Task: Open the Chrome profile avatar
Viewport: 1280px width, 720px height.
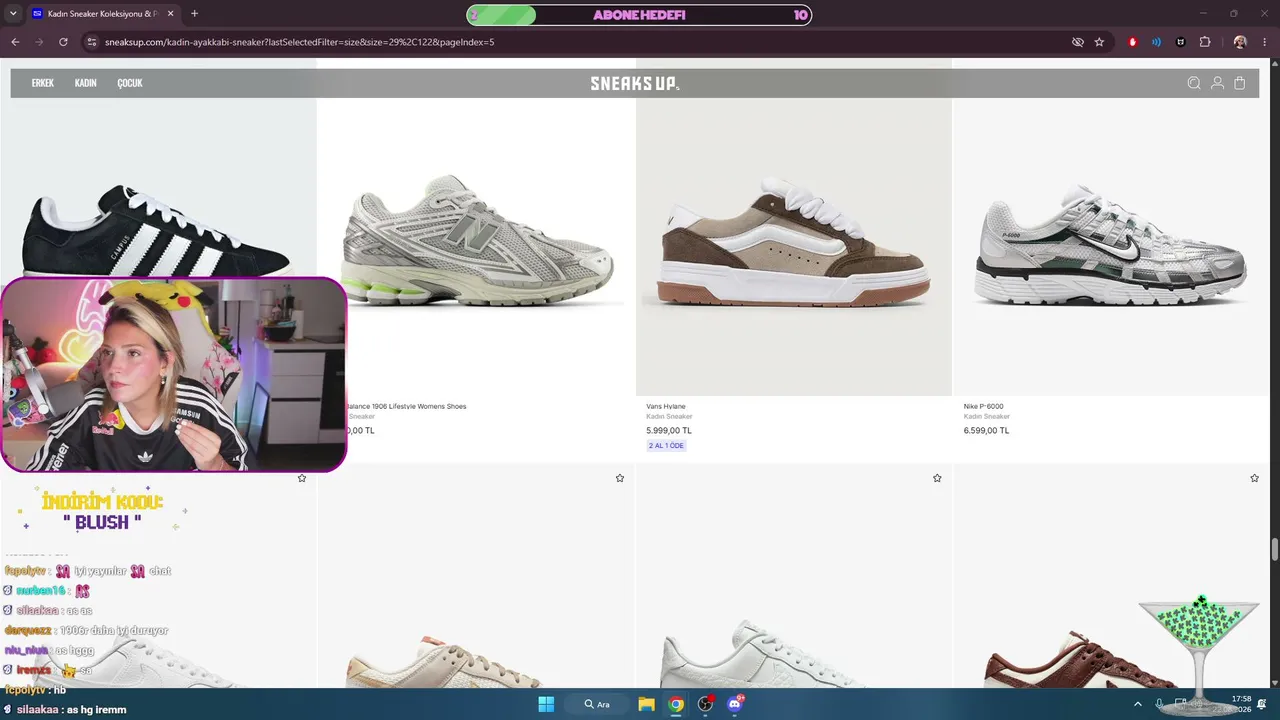Action: pyautogui.click(x=1240, y=42)
